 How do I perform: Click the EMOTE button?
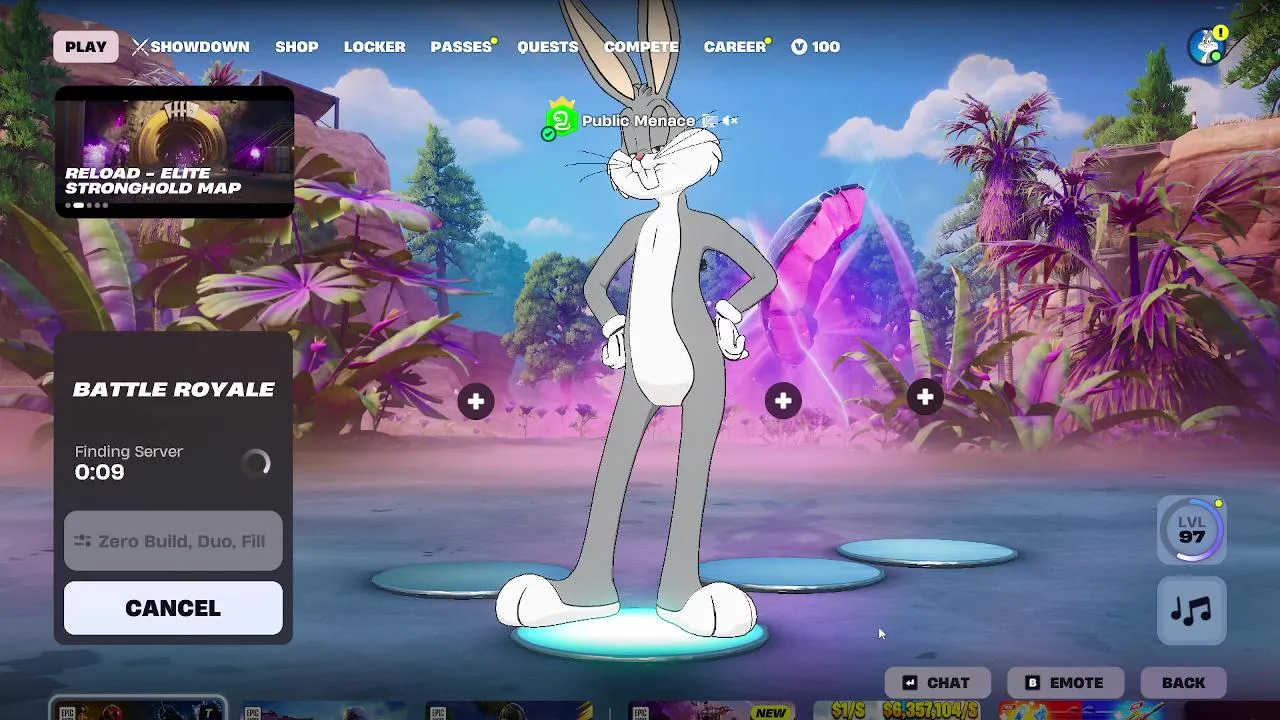(x=1065, y=683)
